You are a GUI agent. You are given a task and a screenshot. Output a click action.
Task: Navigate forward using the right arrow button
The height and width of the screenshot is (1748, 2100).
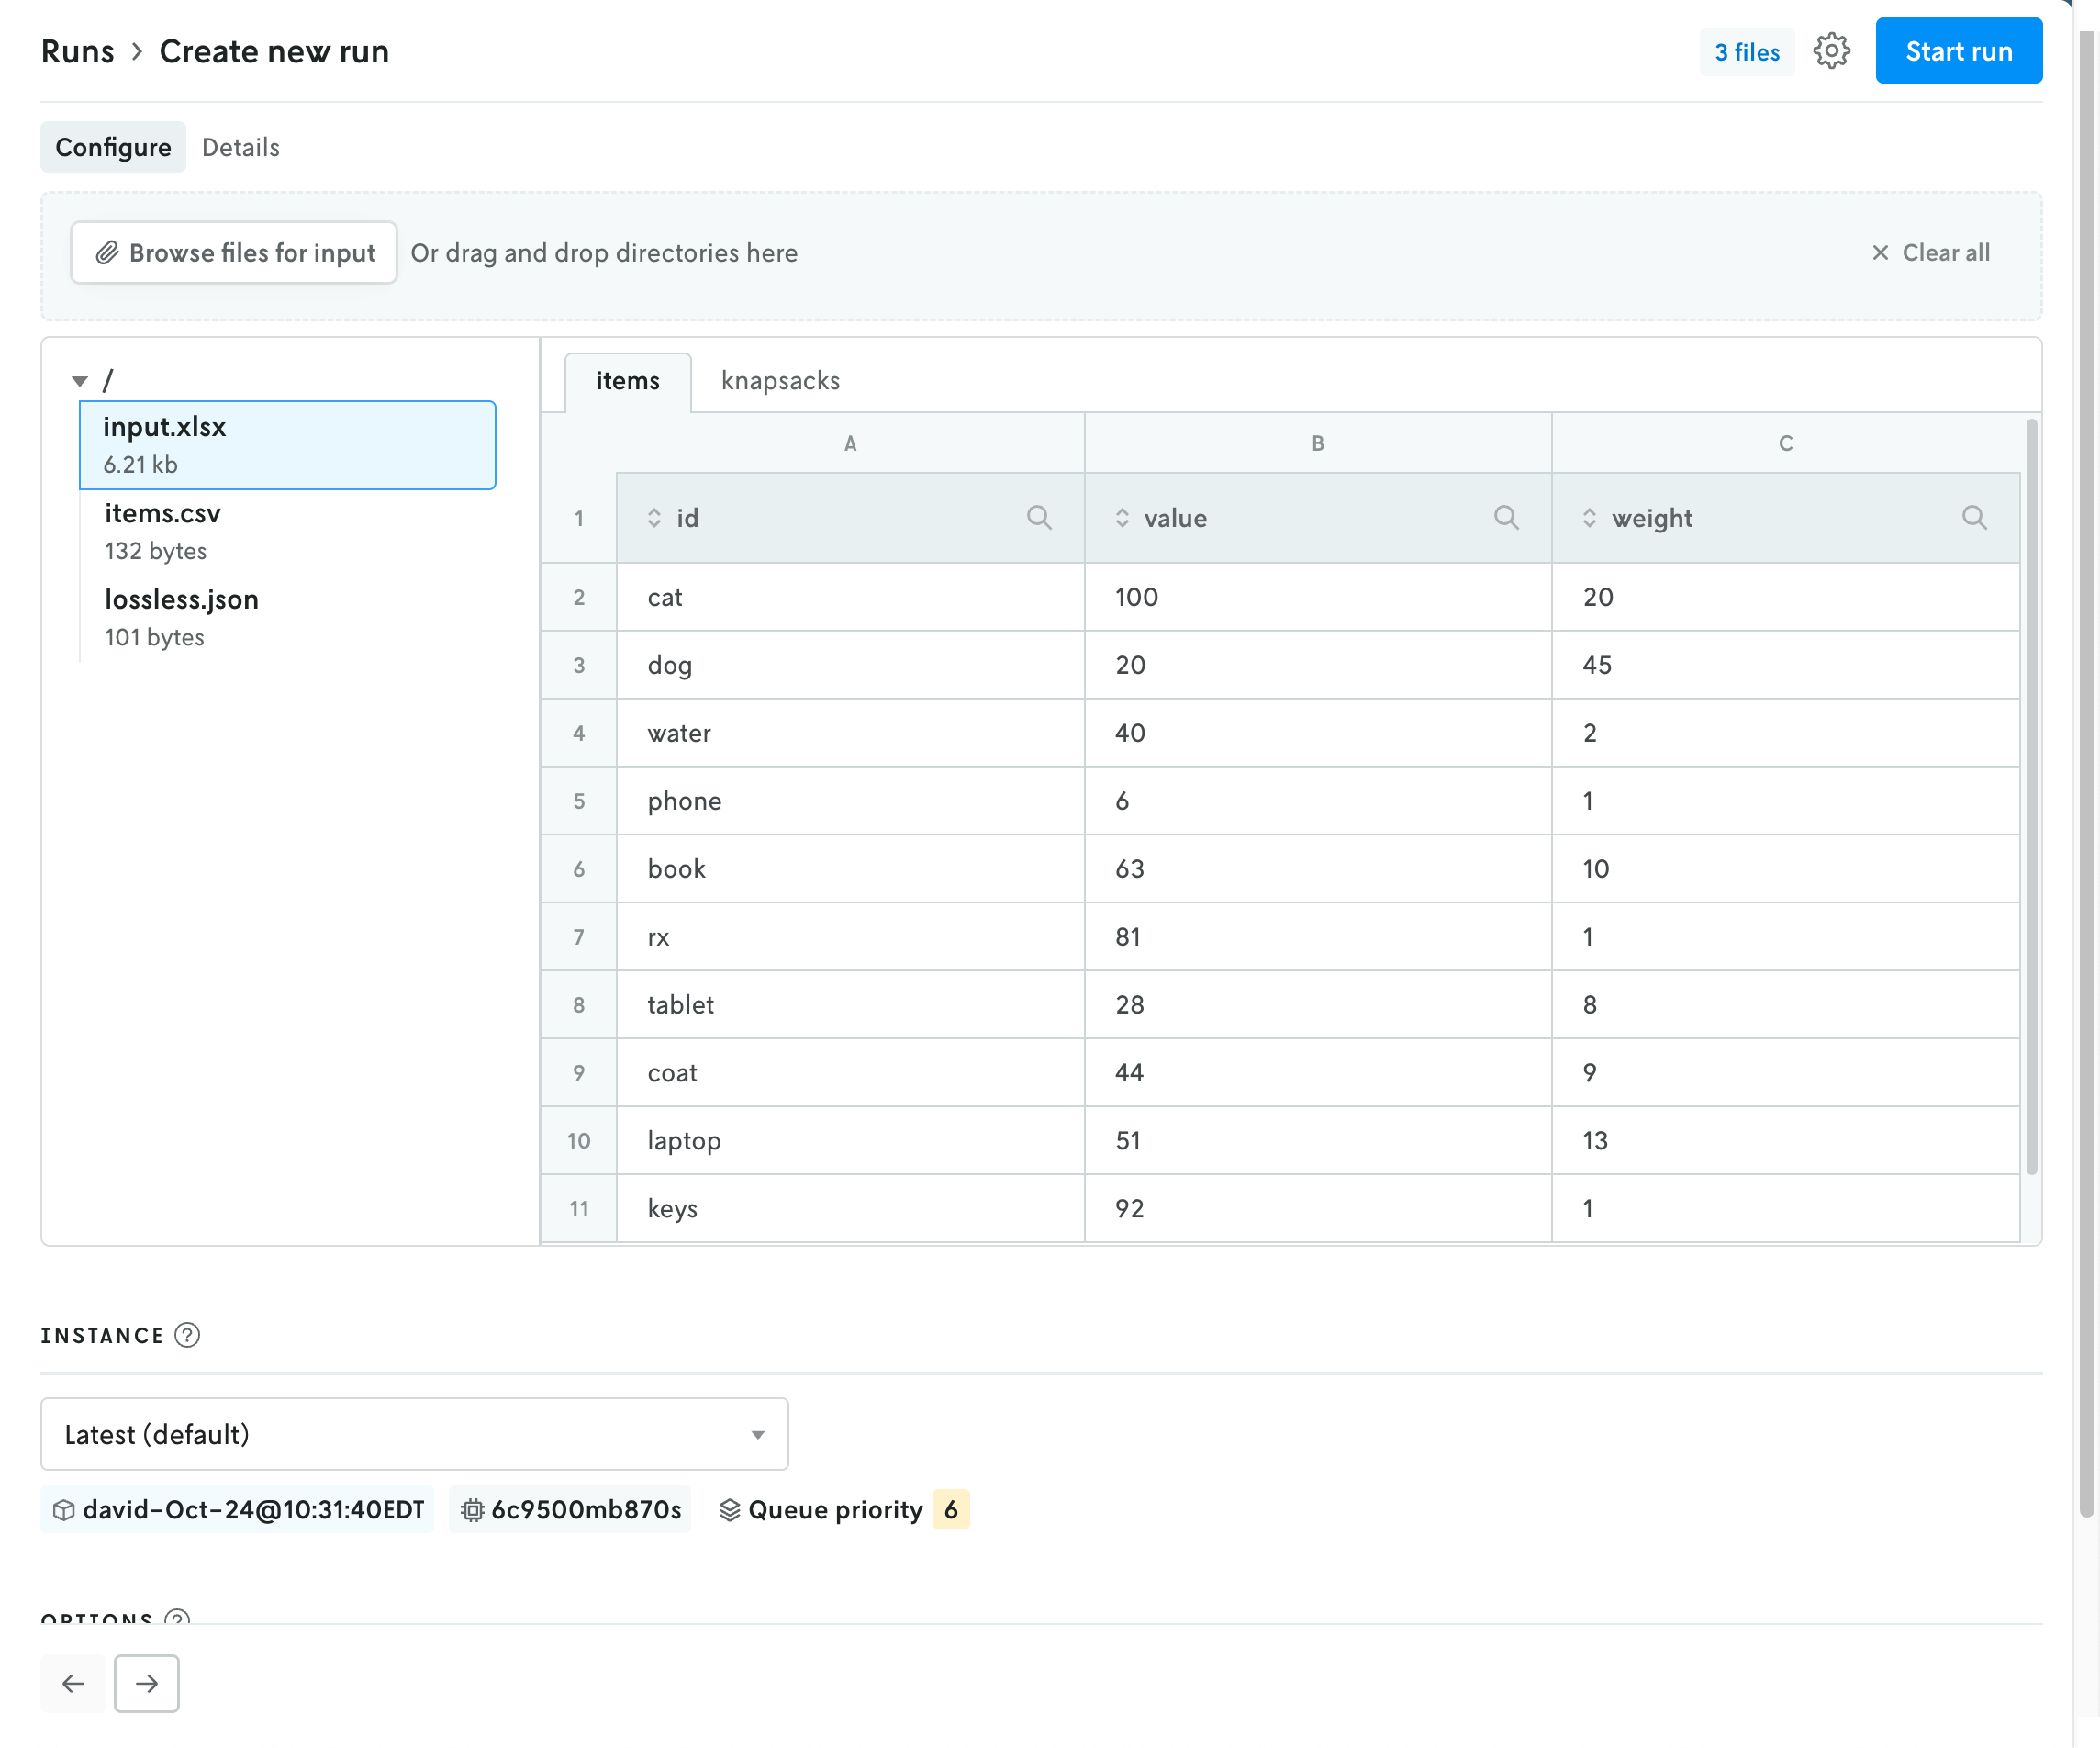pyautogui.click(x=146, y=1683)
